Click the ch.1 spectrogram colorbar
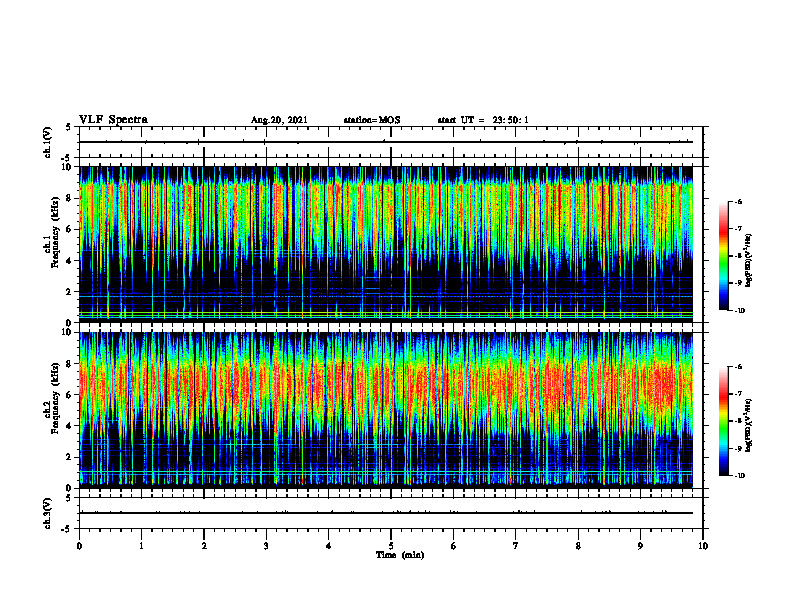This screenshot has height=612, width=792. click(x=724, y=256)
